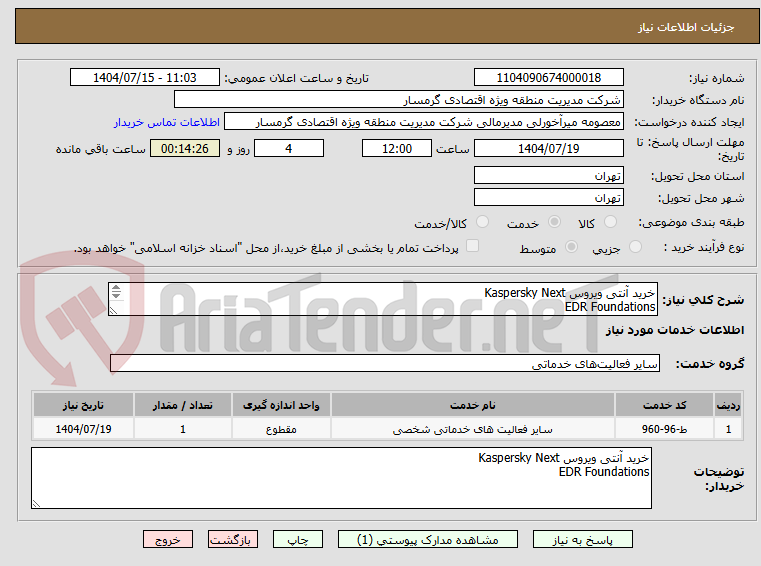Click the شماره نیاز number field
761x566 pixels.
coord(548,77)
